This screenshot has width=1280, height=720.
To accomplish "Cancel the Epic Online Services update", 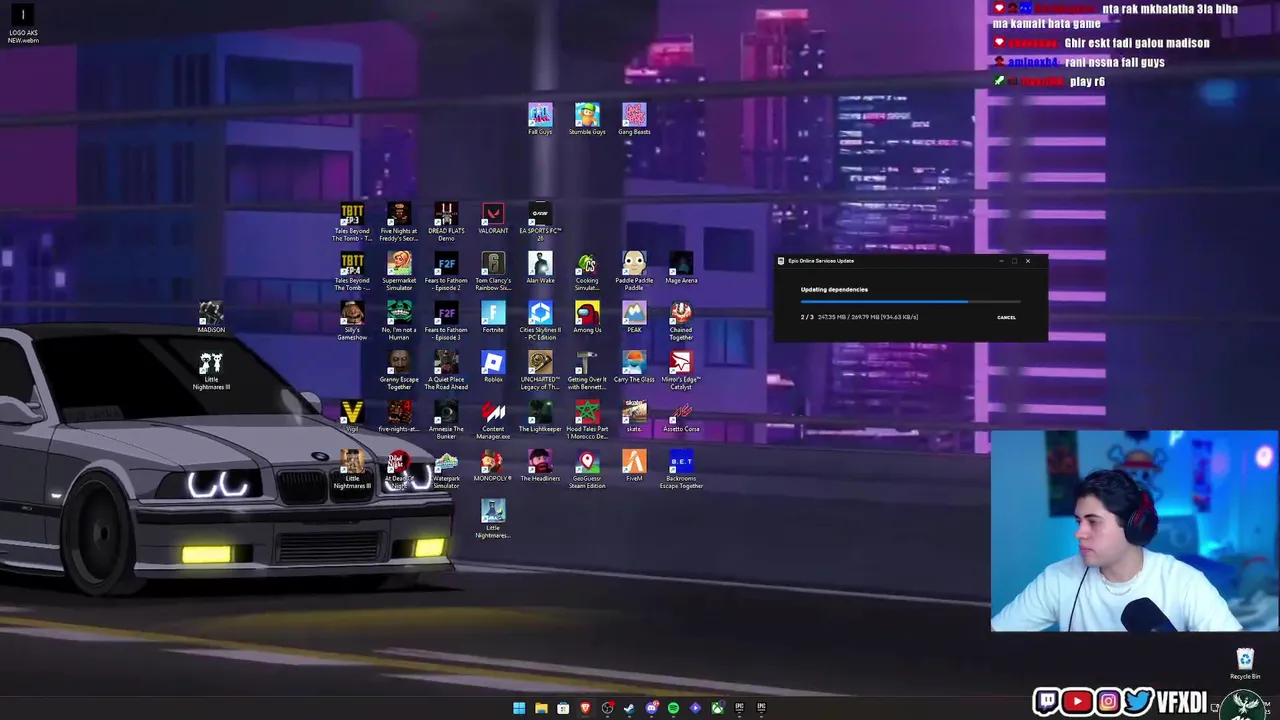I will (x=1006, y=317).
